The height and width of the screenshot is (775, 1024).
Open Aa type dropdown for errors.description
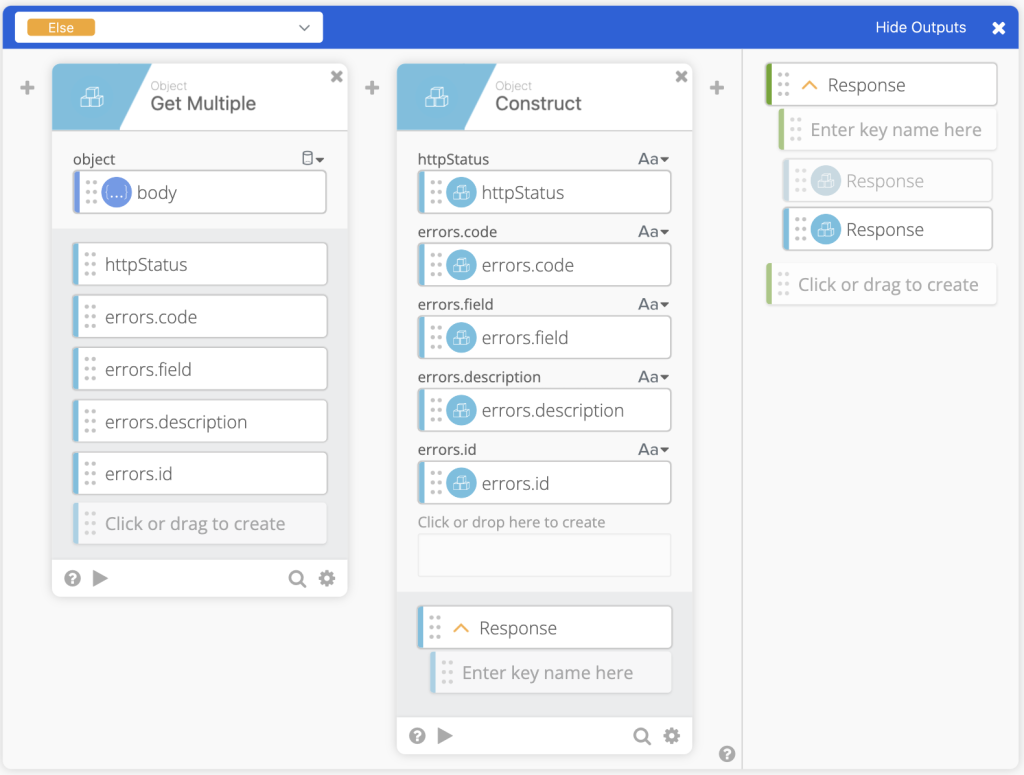click(x=654, y=377)
